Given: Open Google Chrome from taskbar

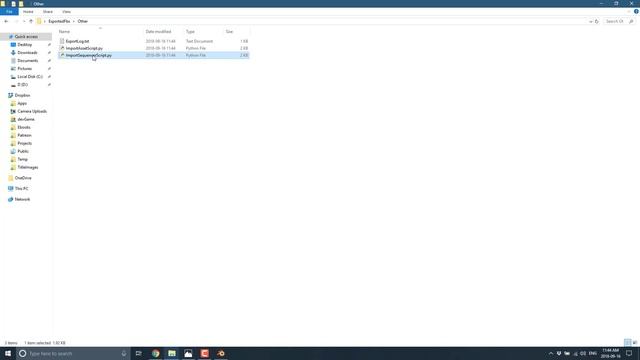Looking at the screenshot, I should [156, 353].
